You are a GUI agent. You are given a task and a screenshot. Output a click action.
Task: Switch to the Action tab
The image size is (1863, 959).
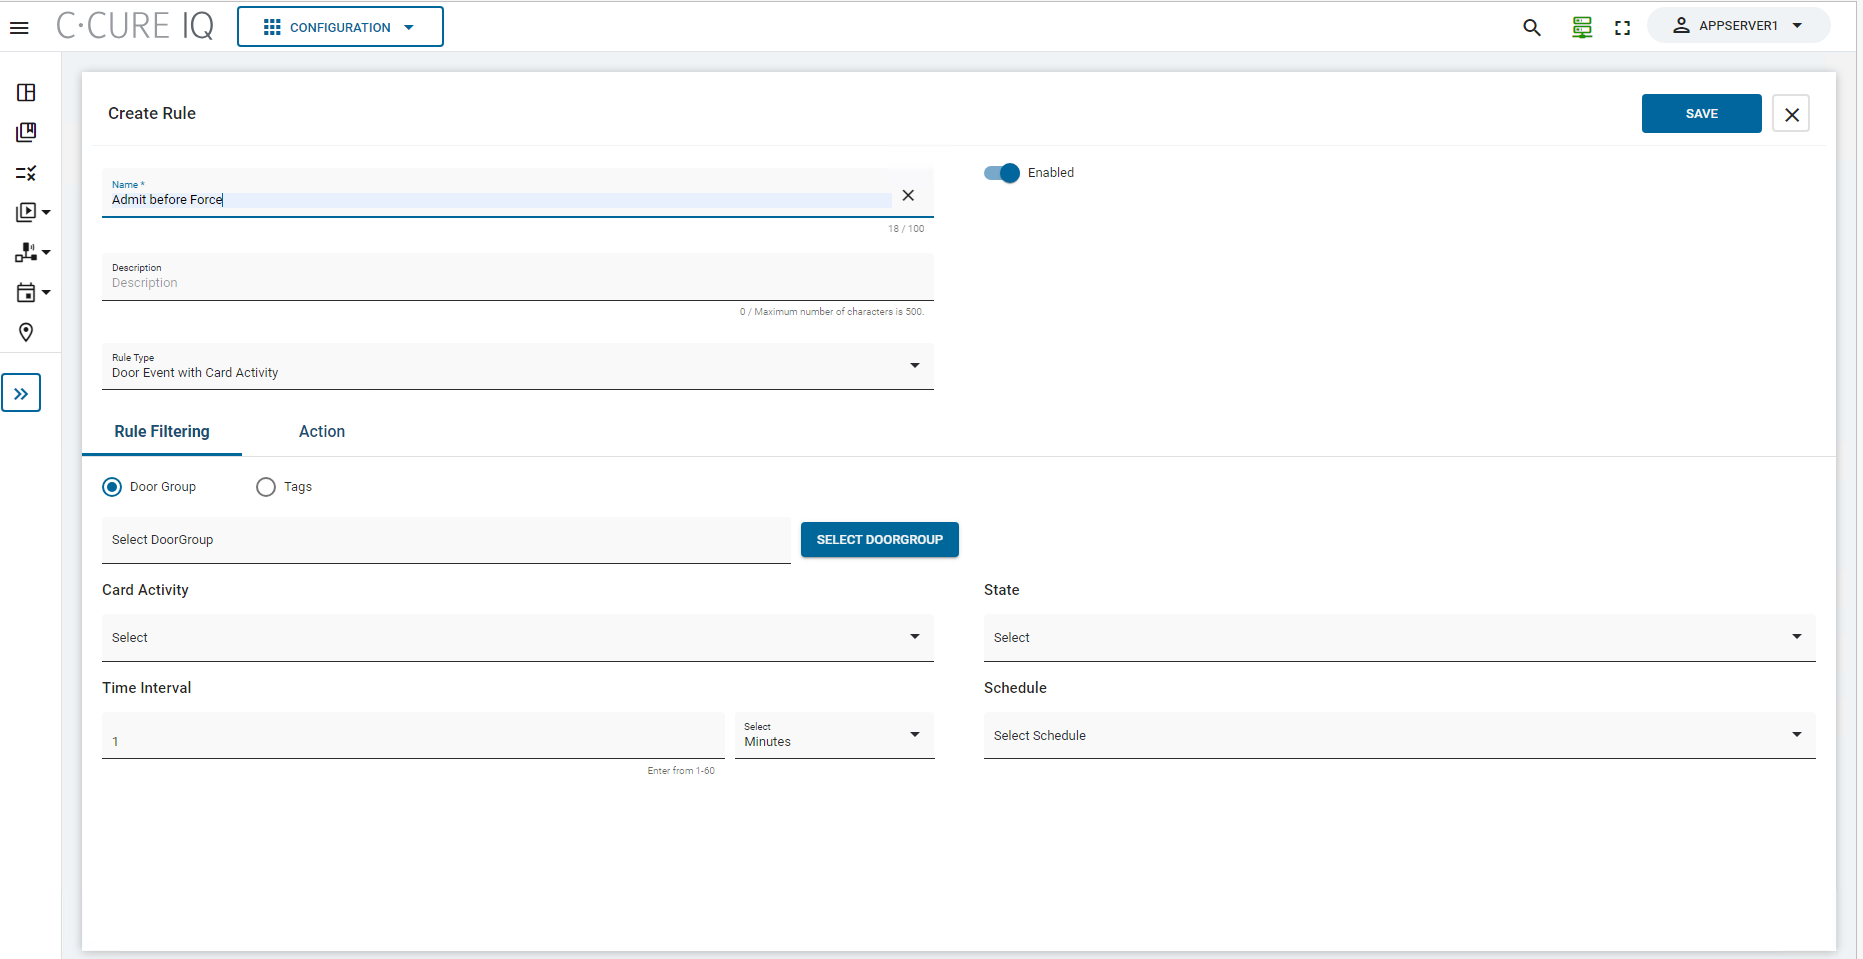coord(321,432)
